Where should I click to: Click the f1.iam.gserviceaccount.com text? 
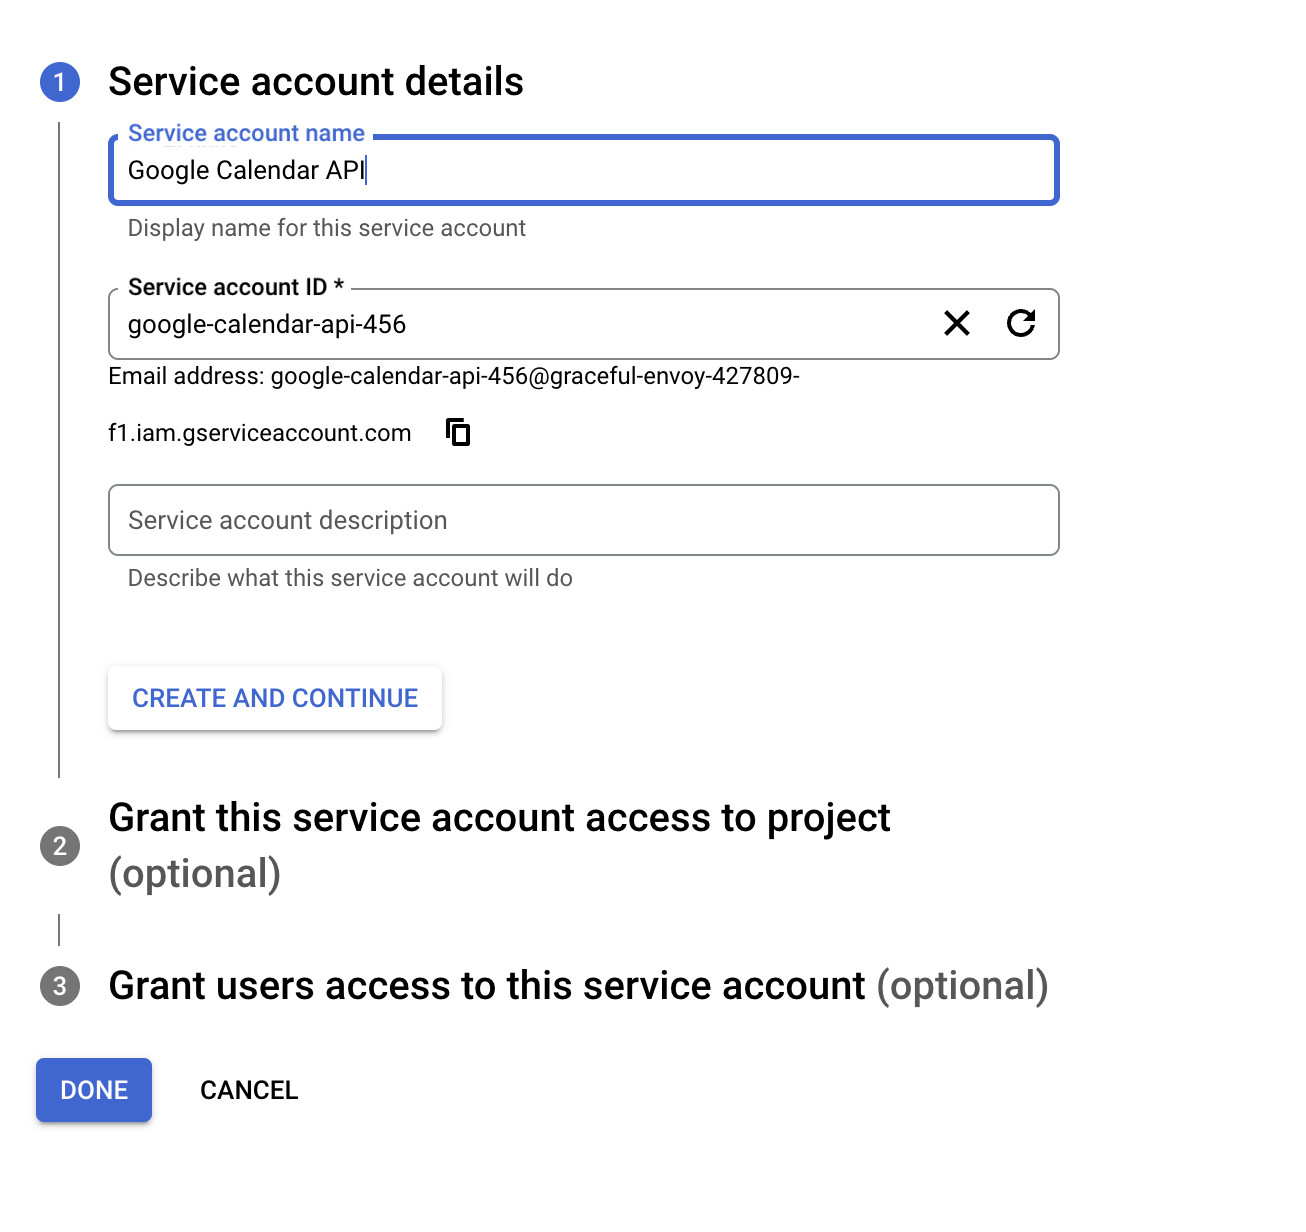pyautogui.click(x=260, y=433)
